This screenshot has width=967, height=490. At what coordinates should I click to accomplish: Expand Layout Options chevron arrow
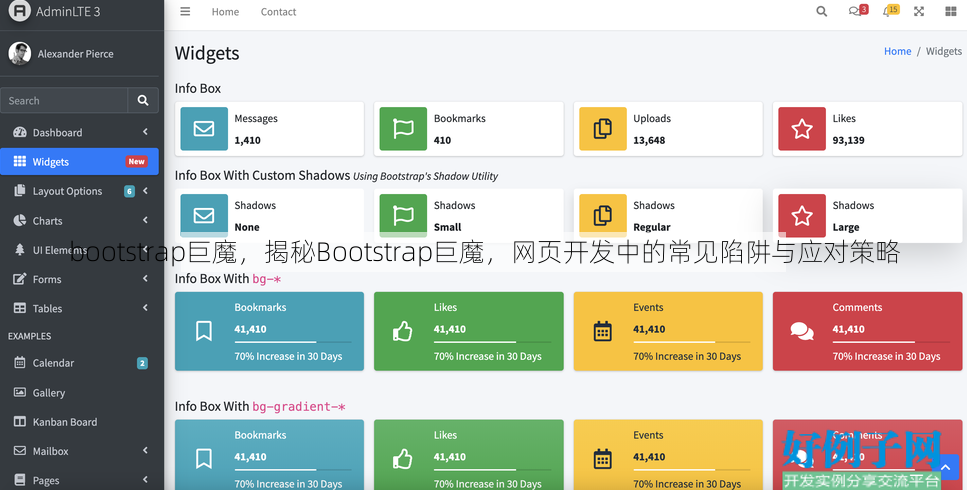[145, 191]
